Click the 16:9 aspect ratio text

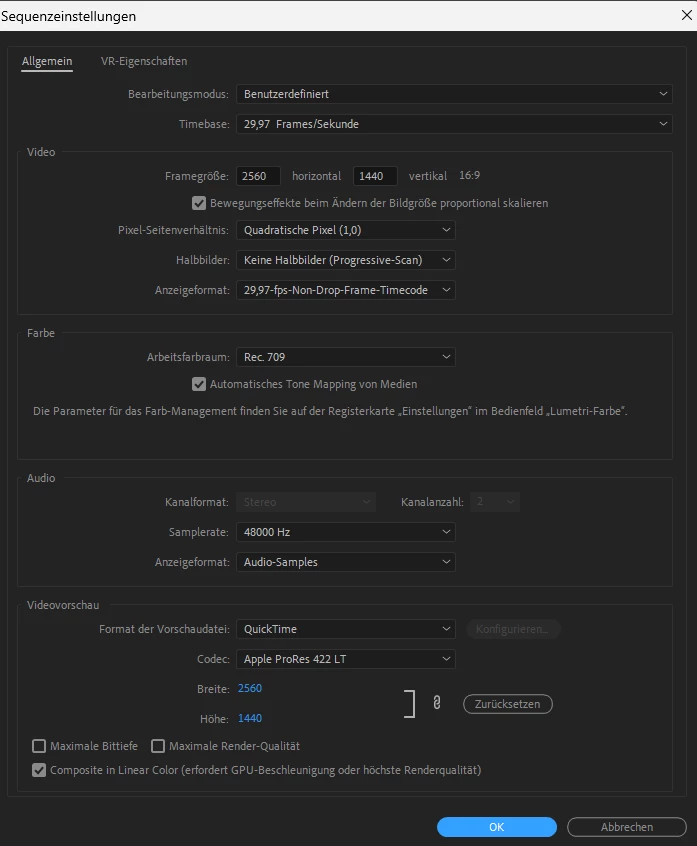pos(469,175)
